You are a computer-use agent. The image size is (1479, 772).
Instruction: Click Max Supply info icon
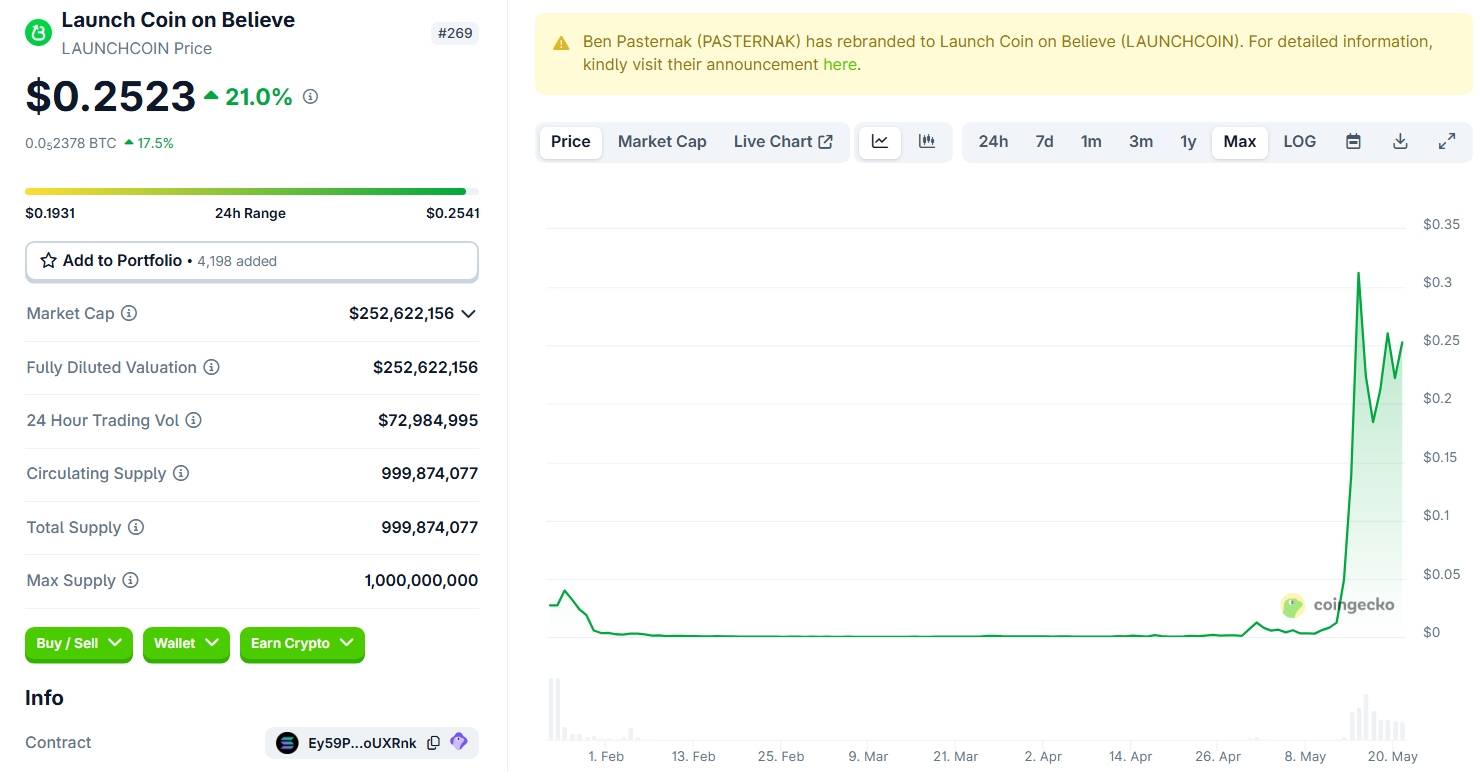click(130, 580)
